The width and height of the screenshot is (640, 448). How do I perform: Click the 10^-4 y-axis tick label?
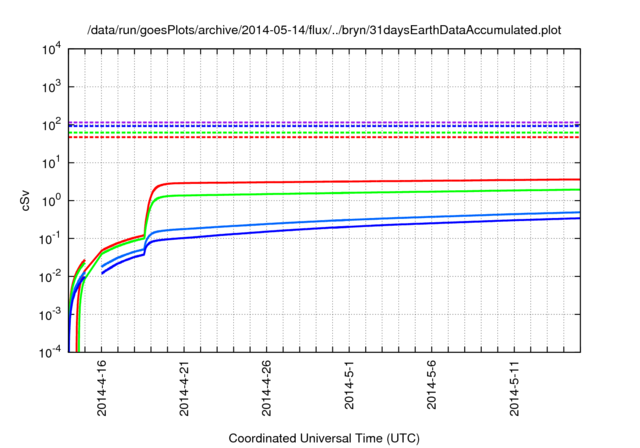[x=51, y=352]
